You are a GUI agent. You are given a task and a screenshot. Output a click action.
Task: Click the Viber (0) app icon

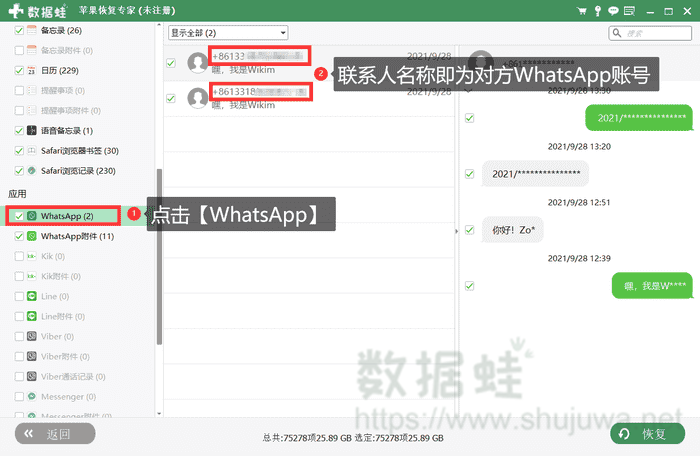(32, 336)
